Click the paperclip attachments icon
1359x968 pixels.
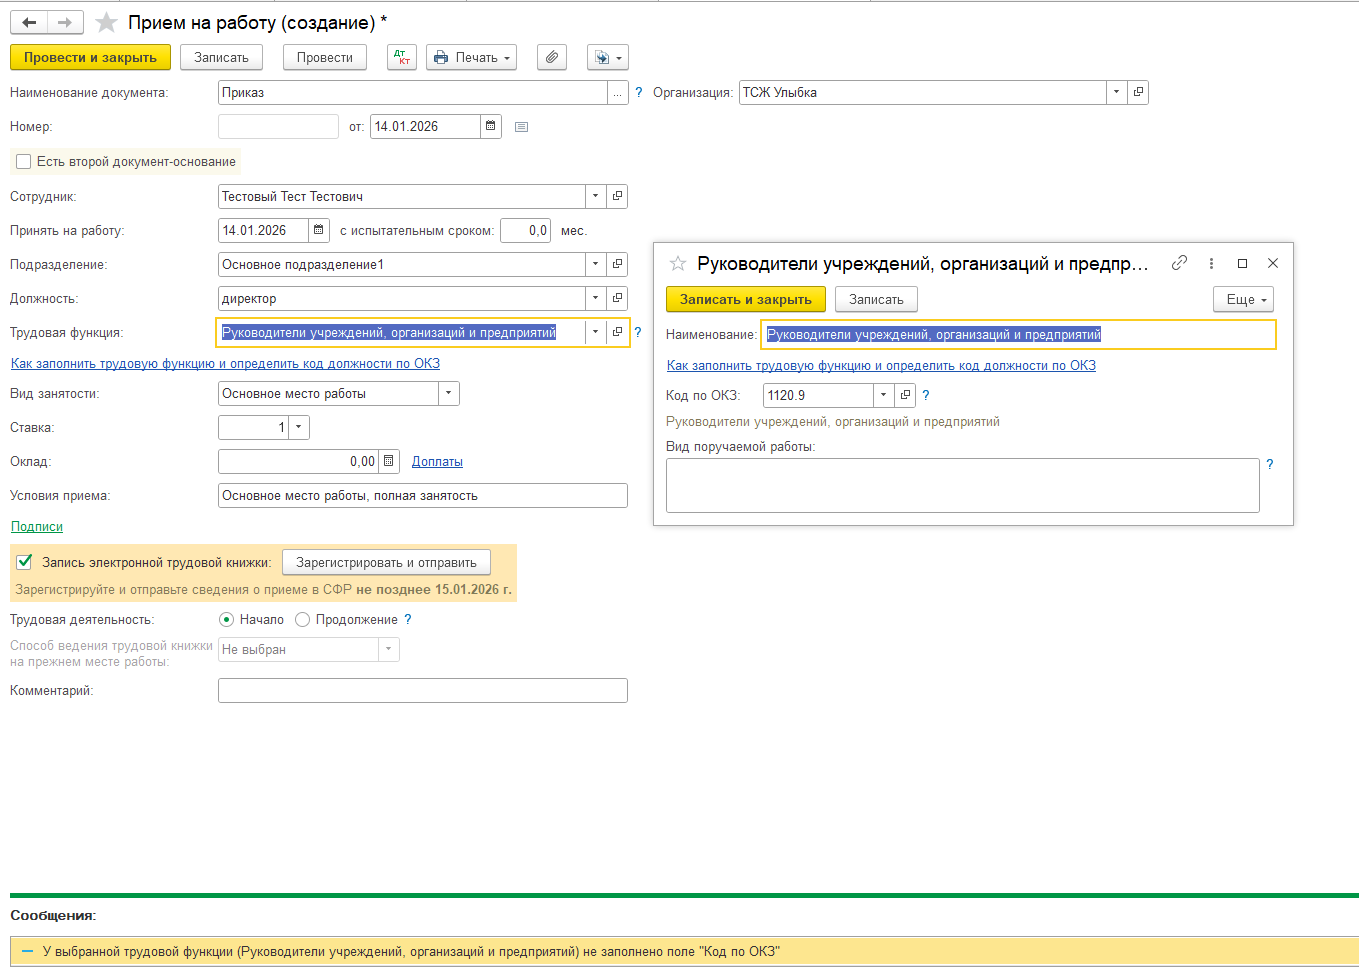(552, 57)
